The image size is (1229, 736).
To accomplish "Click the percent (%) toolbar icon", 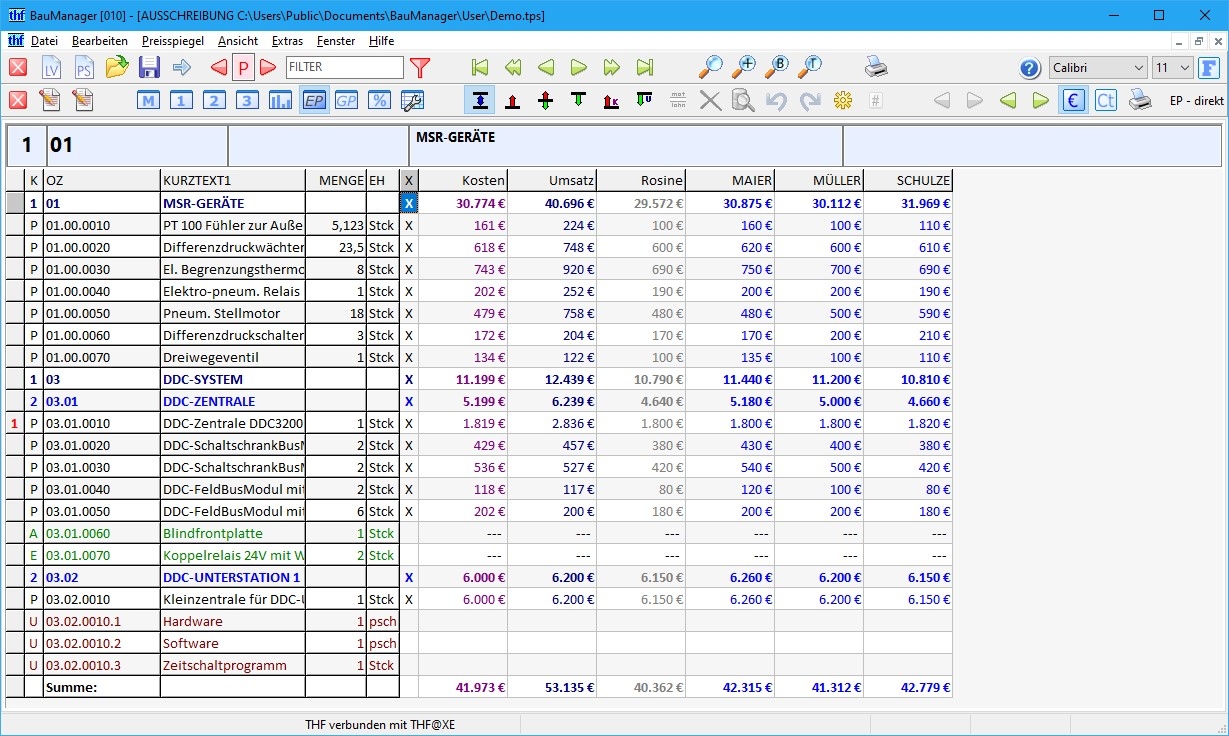I will 379,100.
